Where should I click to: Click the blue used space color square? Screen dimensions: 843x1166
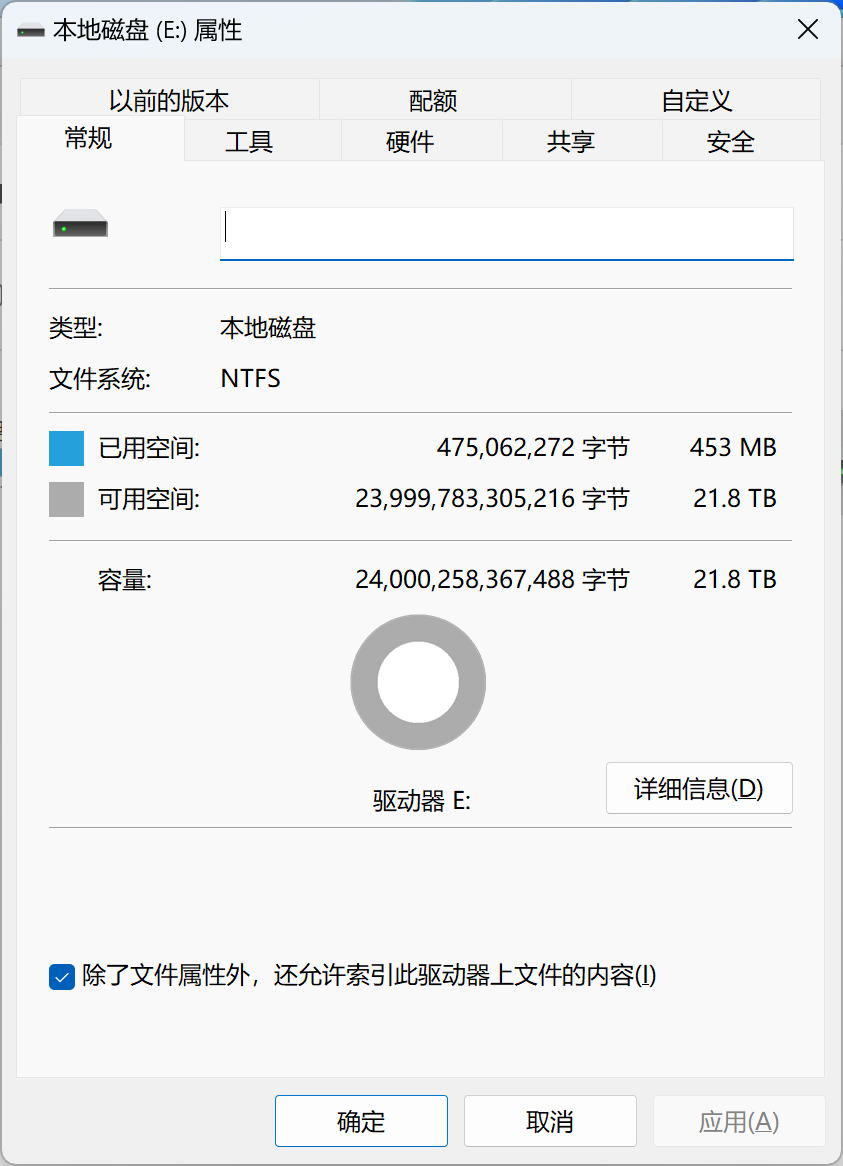[x=66, y=448]
